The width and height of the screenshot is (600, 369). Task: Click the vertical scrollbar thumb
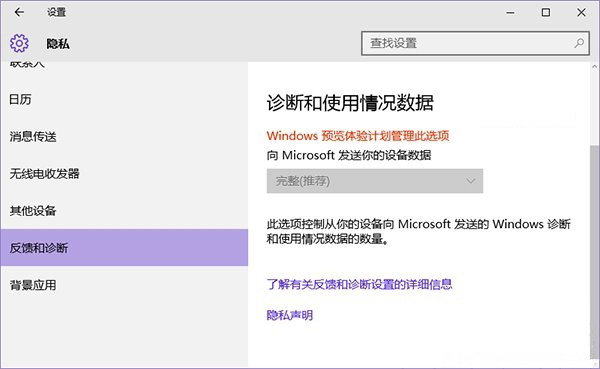pos(594,251)
